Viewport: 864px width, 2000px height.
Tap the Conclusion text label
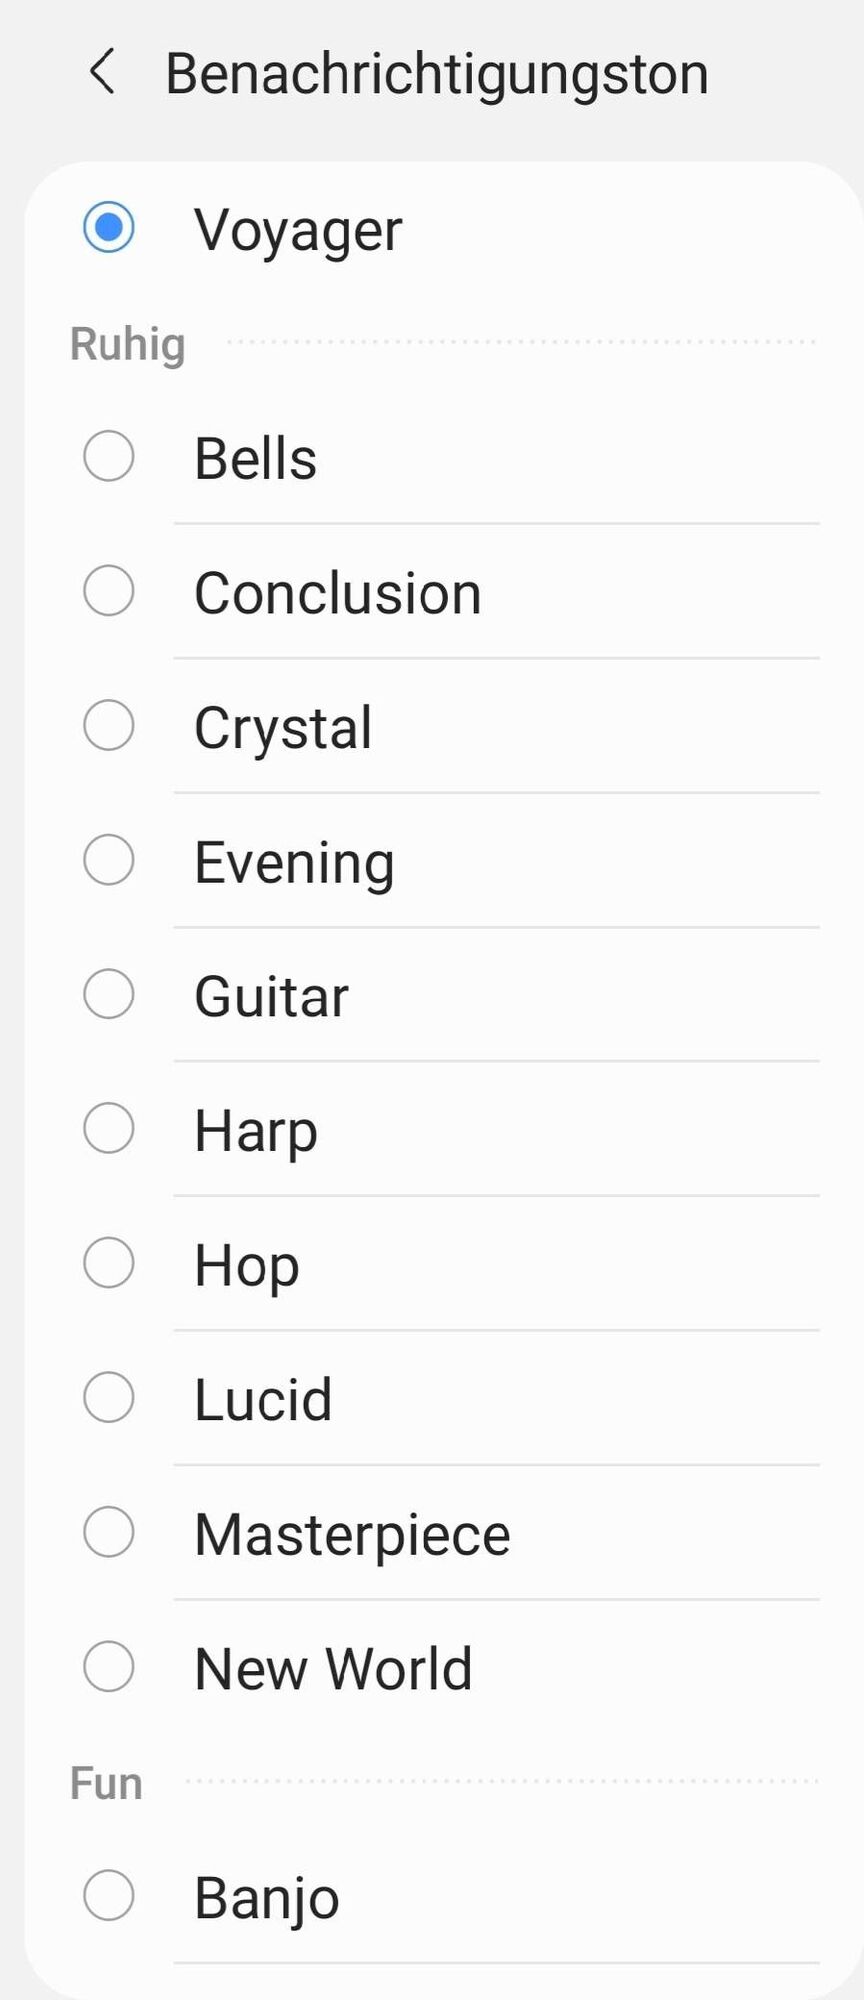pyautogui.click(x=337, y=593)
